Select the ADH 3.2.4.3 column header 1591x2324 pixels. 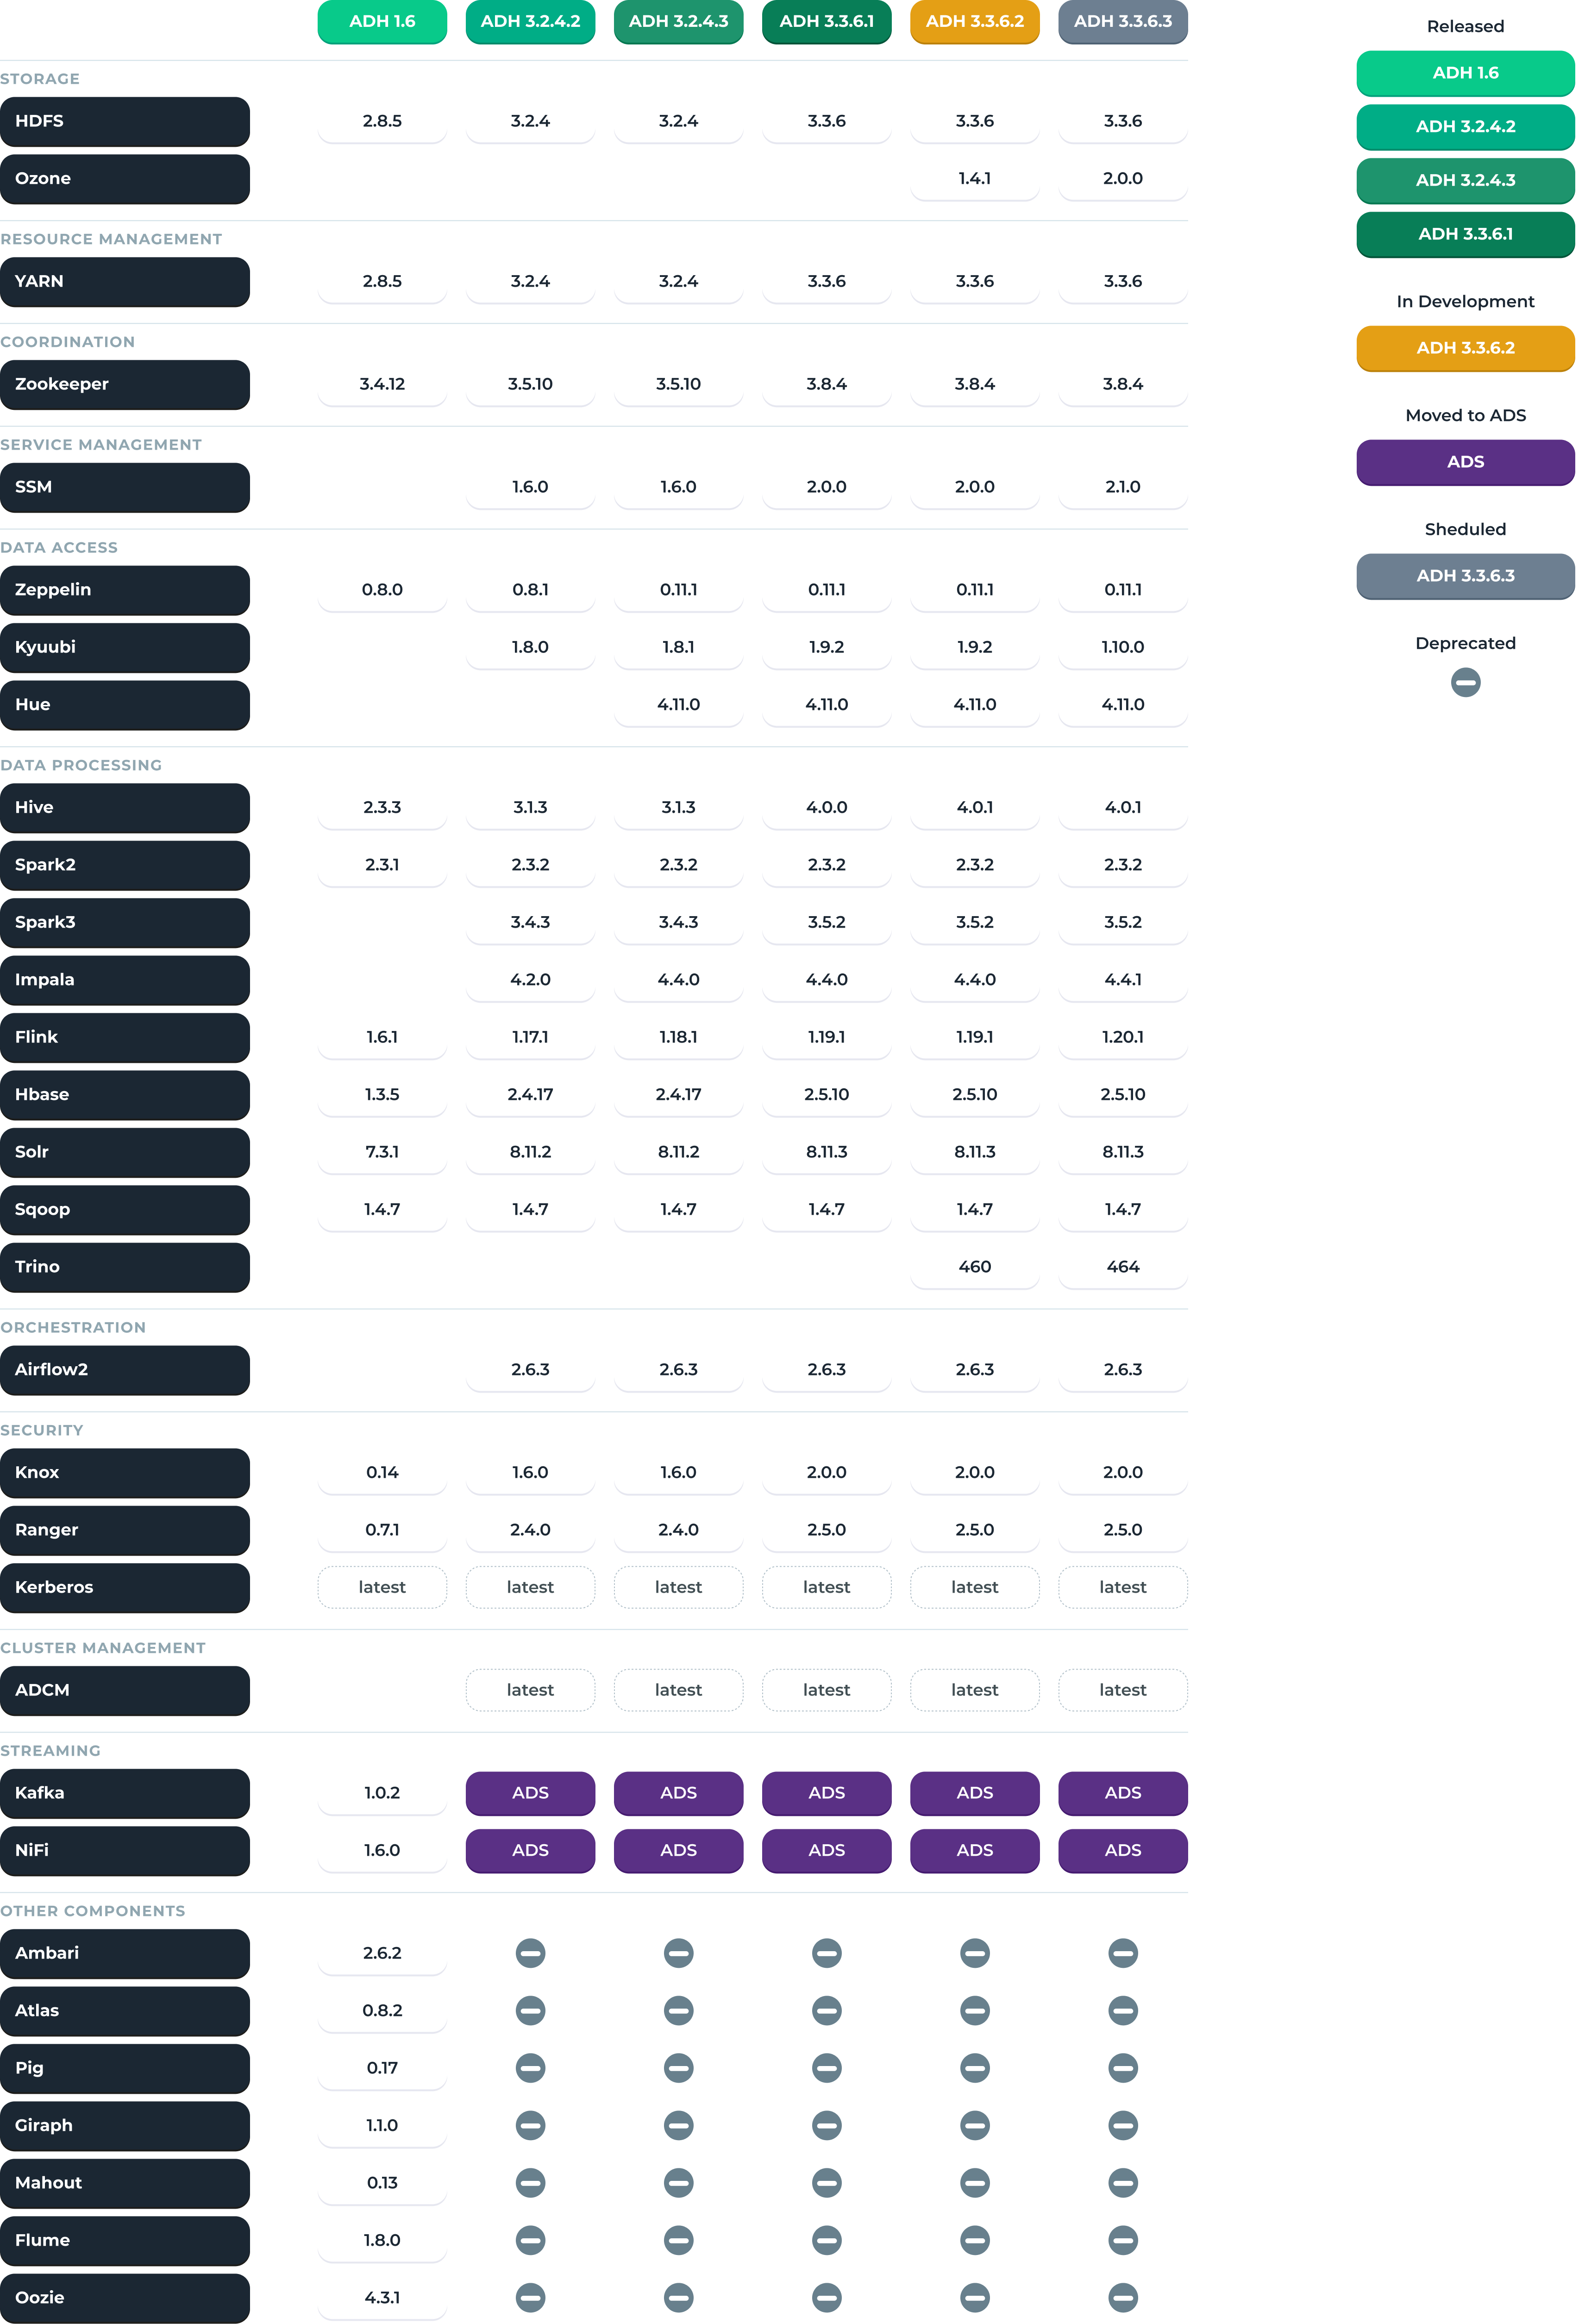[678, 22]
